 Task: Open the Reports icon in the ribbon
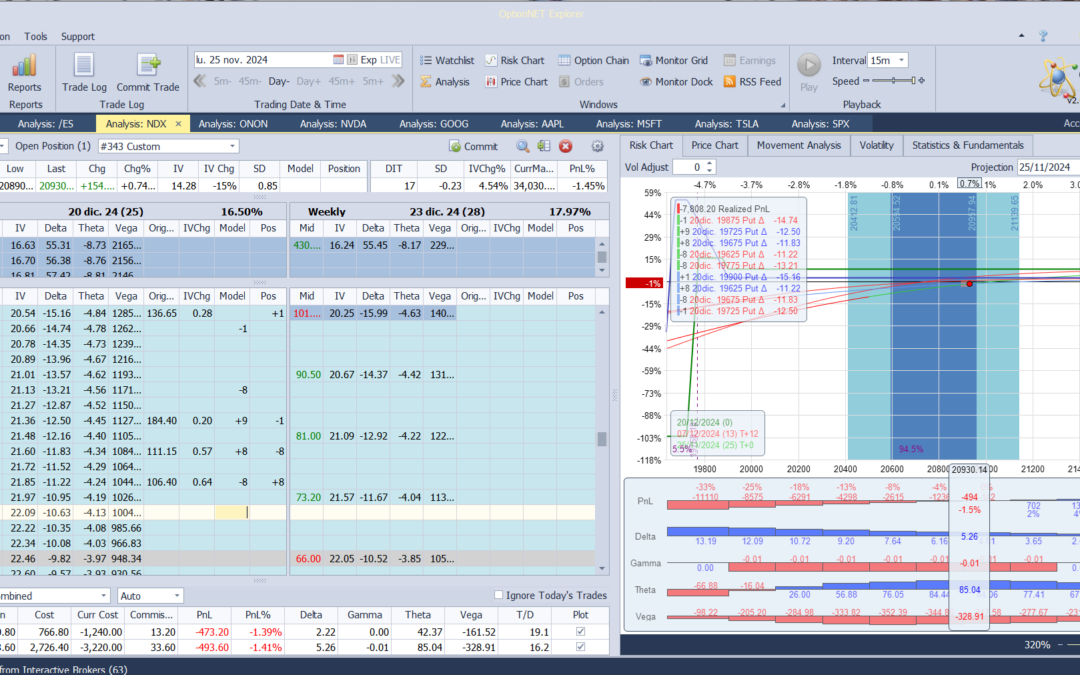[x=24, y=68]
